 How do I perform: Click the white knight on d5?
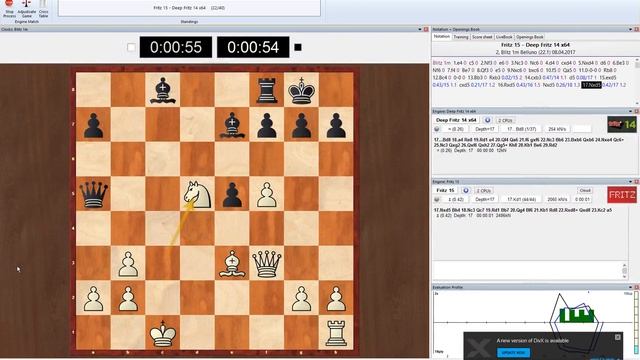197,194
